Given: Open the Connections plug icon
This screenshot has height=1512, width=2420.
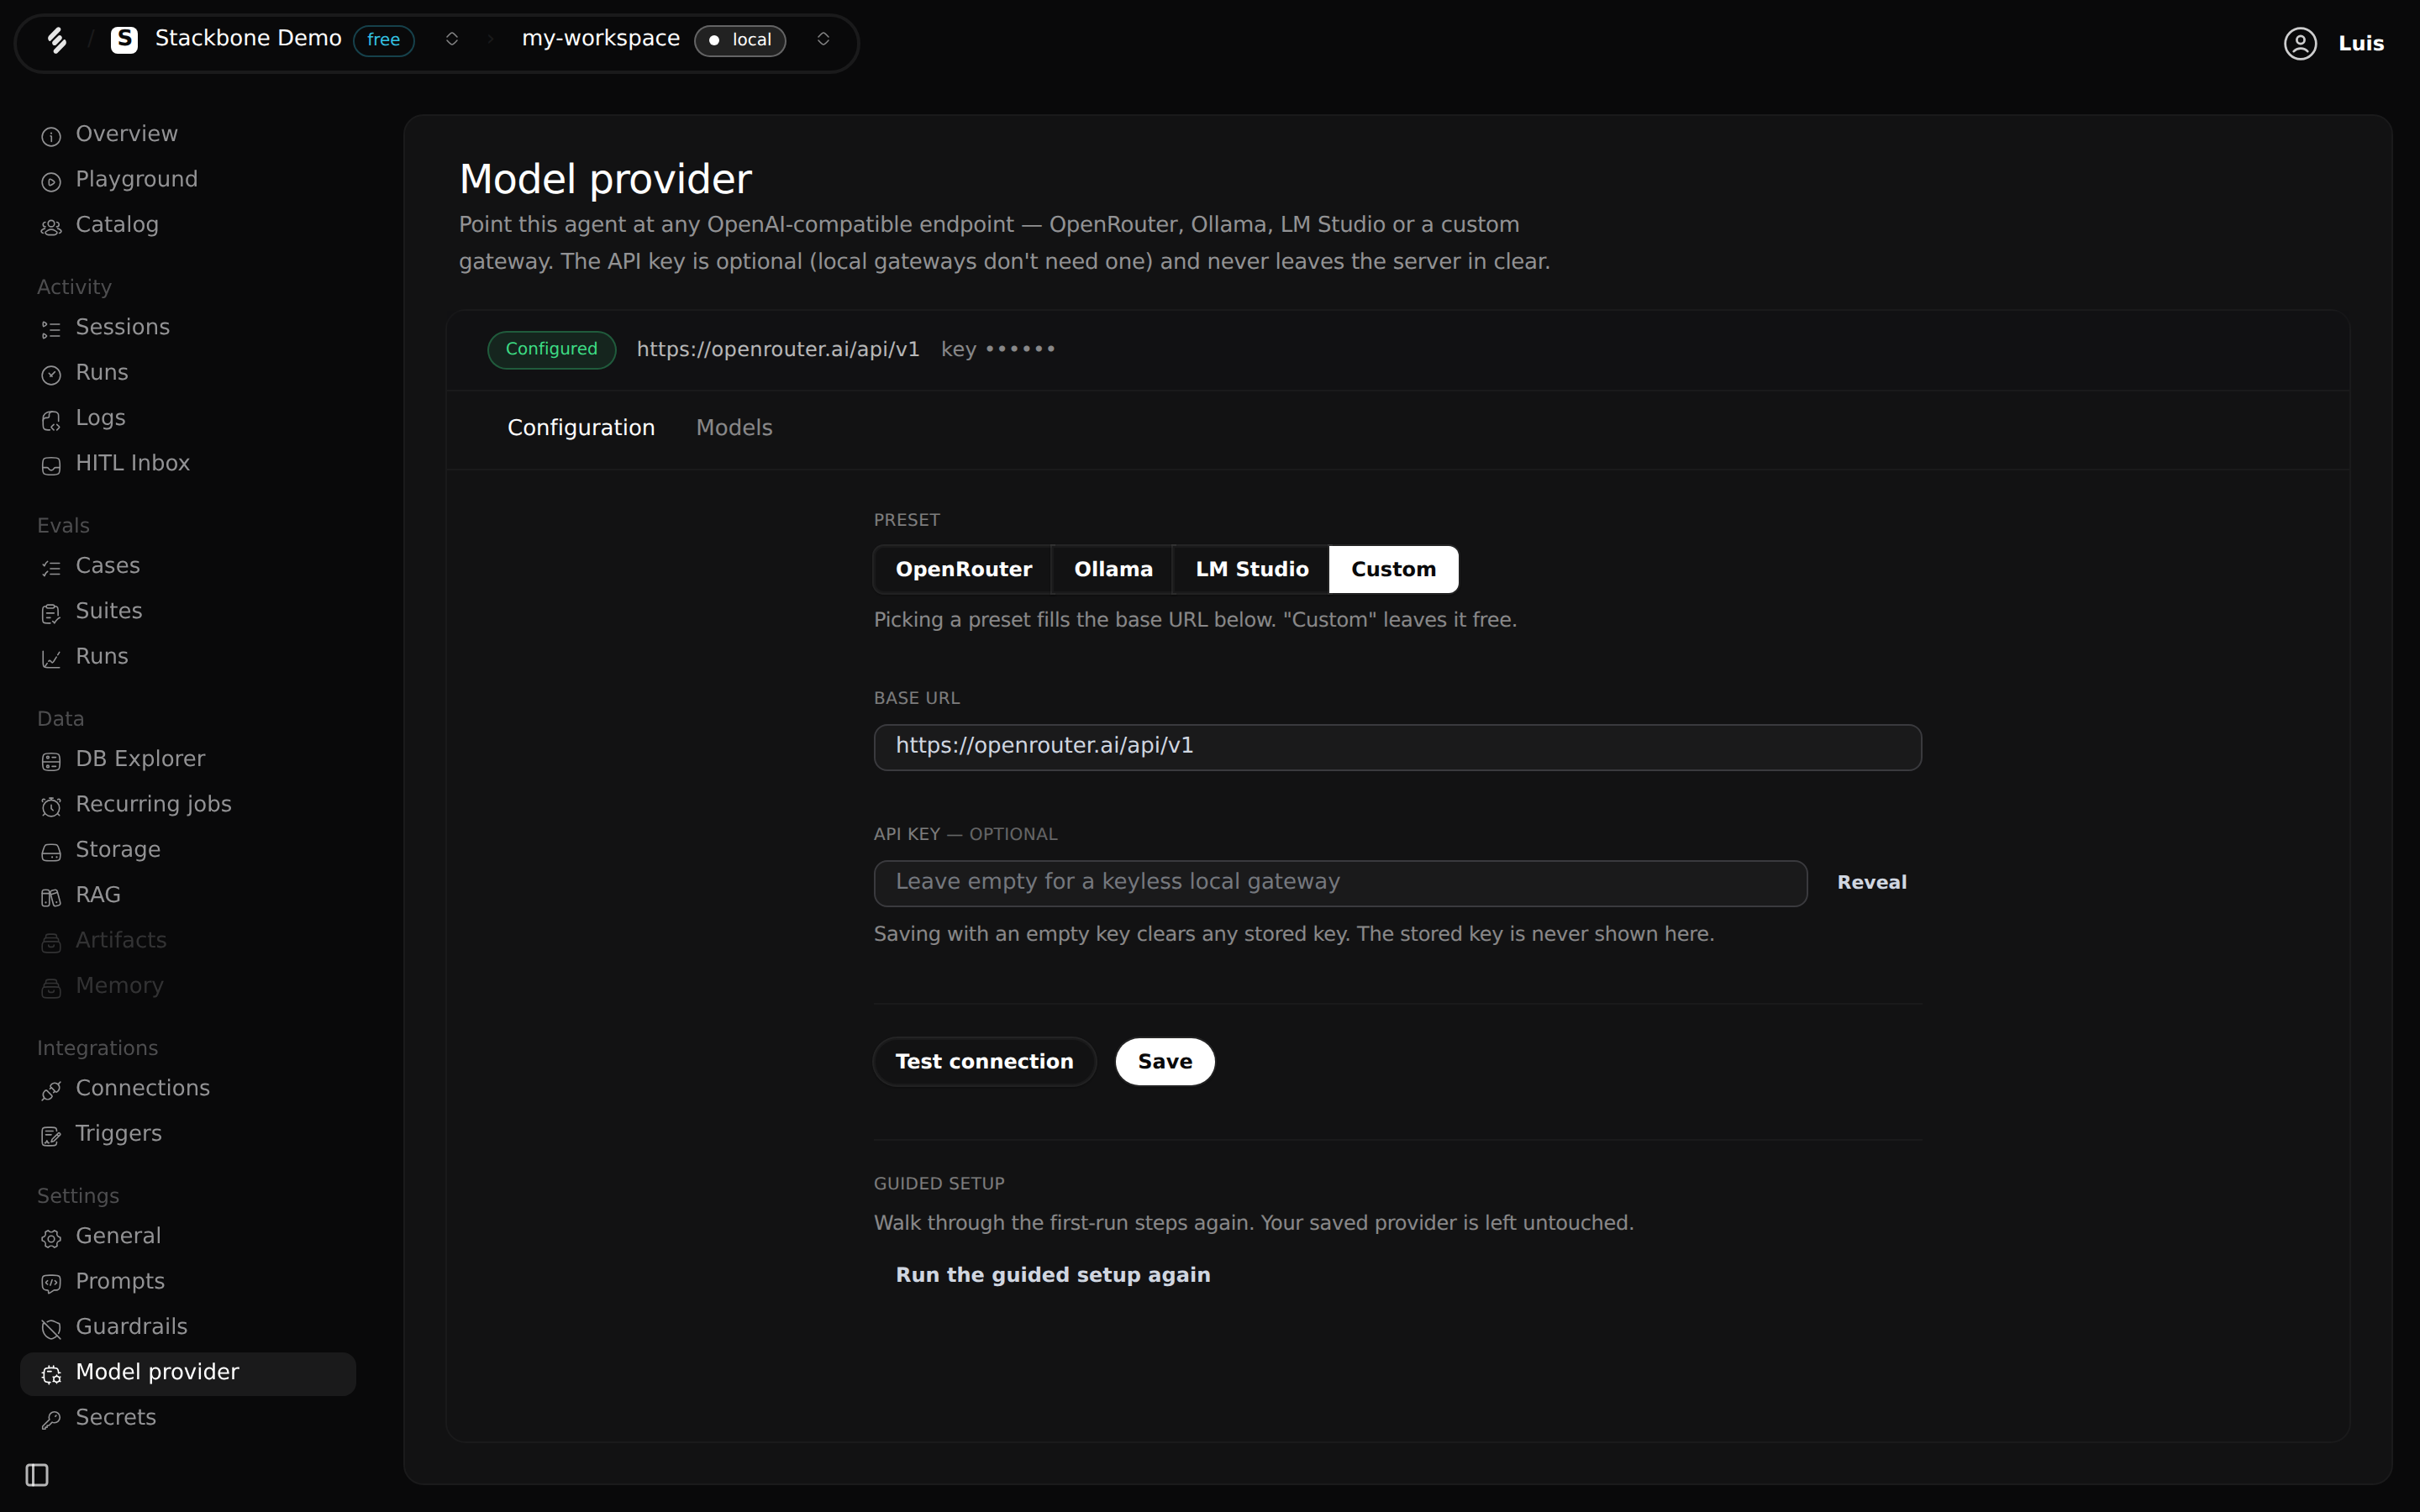Looking at the screenshot, I should point(51,1090).
